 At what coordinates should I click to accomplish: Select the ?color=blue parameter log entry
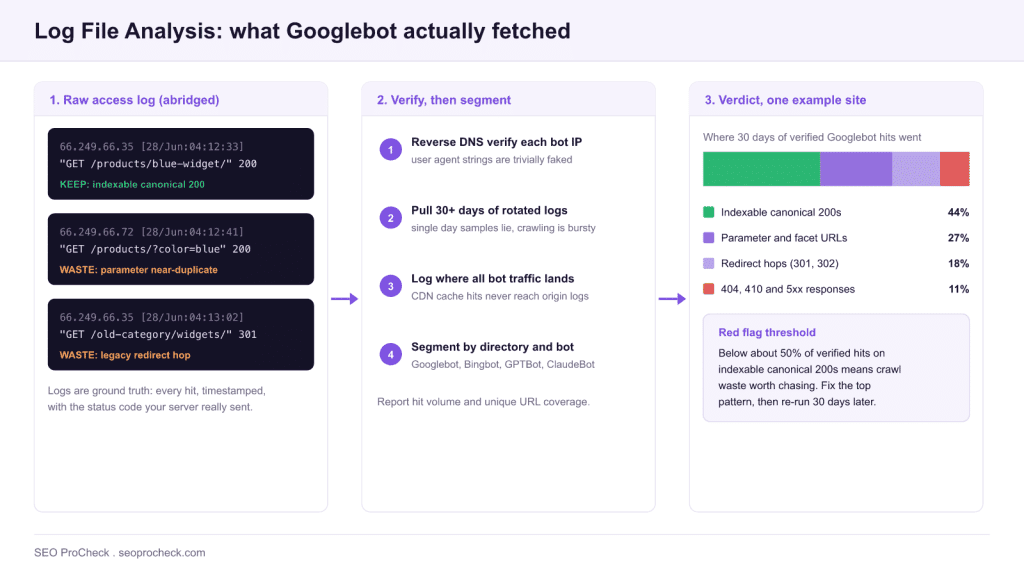pyautogui.click(x=181, y=249)
